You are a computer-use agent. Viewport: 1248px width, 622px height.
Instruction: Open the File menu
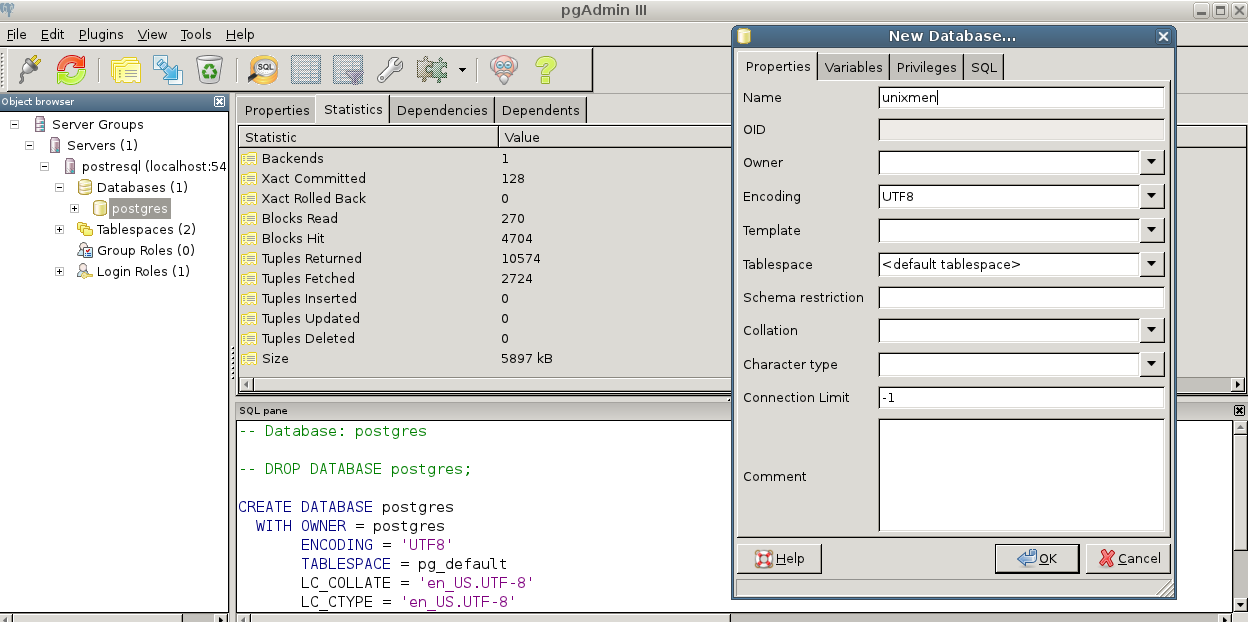pos(17,34)
